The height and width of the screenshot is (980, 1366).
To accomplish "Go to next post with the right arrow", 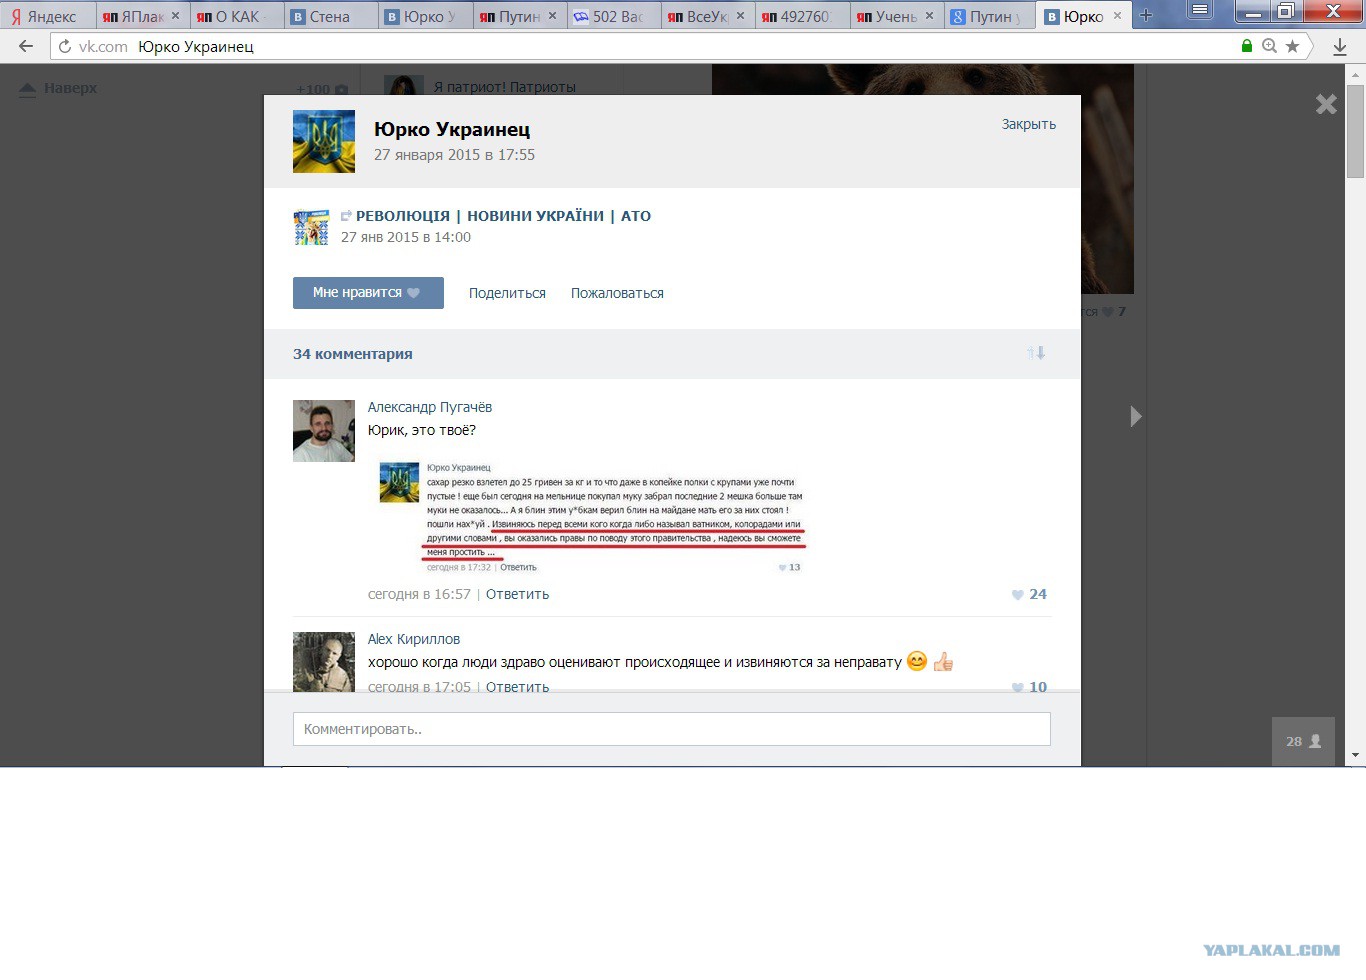I will [1136, 416].
